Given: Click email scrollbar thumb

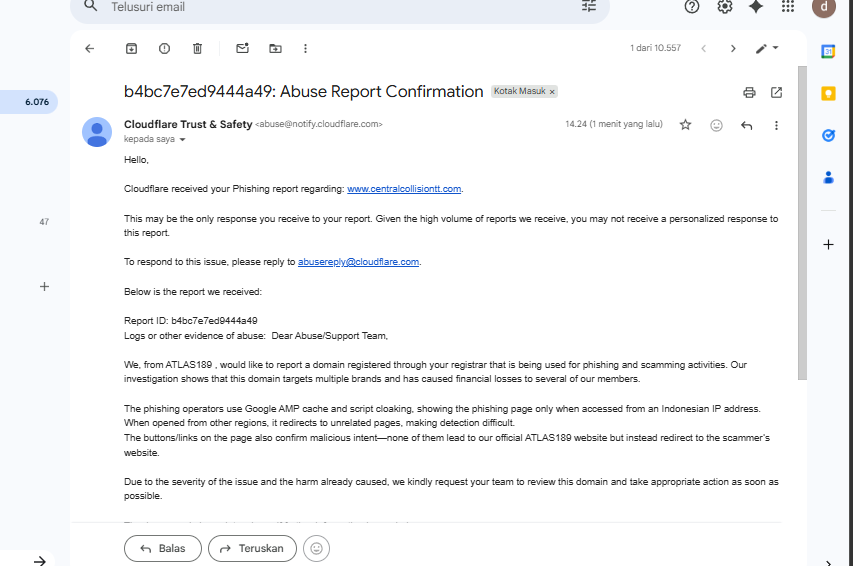Looking at the screenshot, I should click(x=802, y=223).
